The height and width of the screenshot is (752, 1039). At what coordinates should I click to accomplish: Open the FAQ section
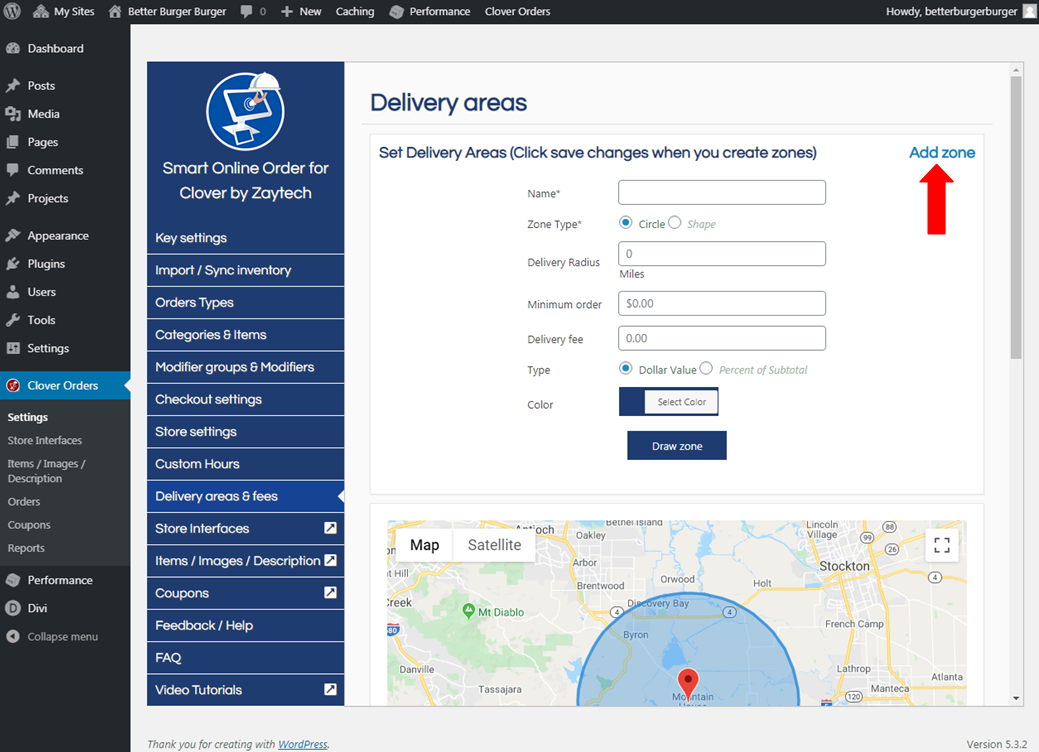tap(245, 658)
